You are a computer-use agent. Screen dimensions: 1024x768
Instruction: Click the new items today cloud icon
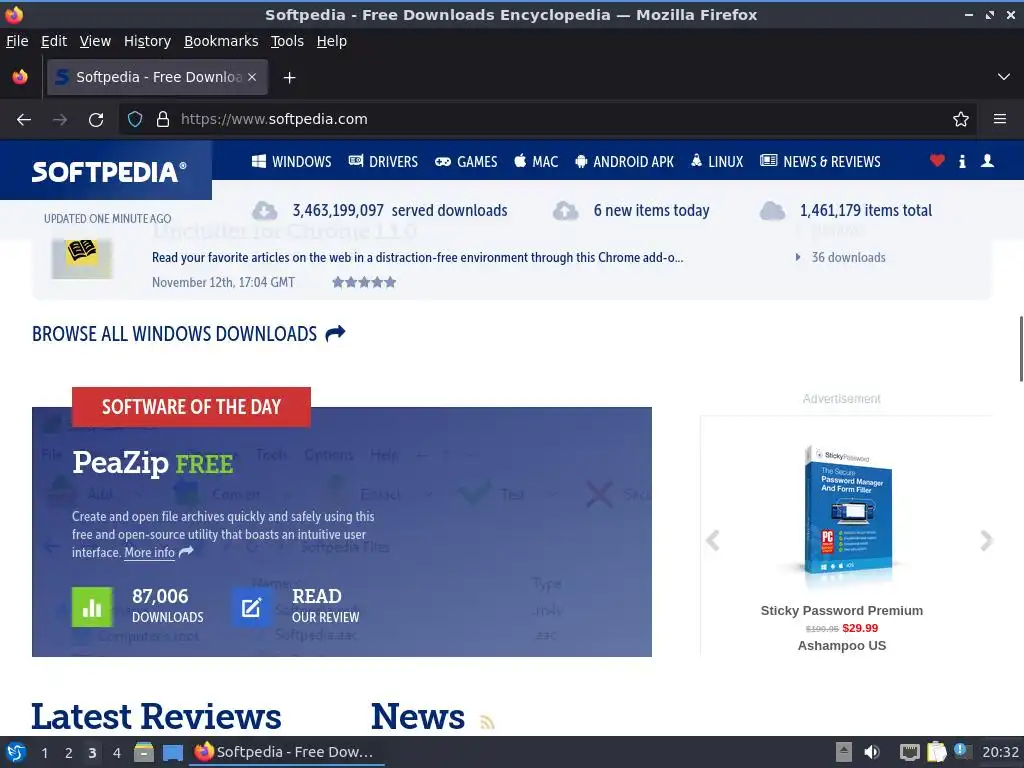tap(566, 211)
